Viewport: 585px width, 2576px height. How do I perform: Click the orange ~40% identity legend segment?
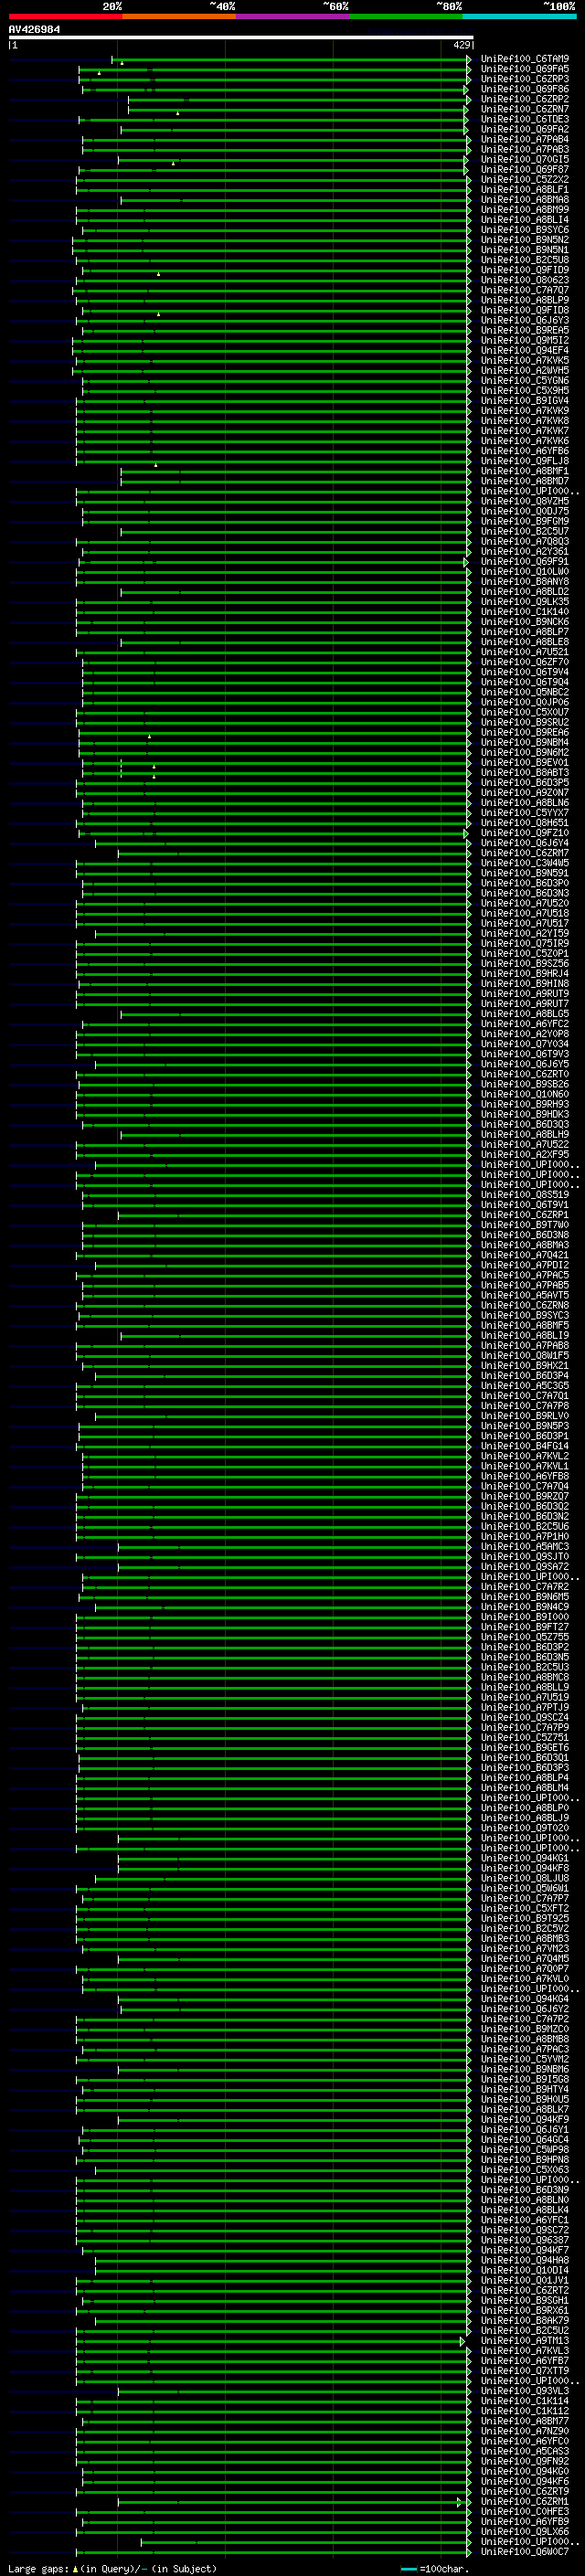point(179,16)
